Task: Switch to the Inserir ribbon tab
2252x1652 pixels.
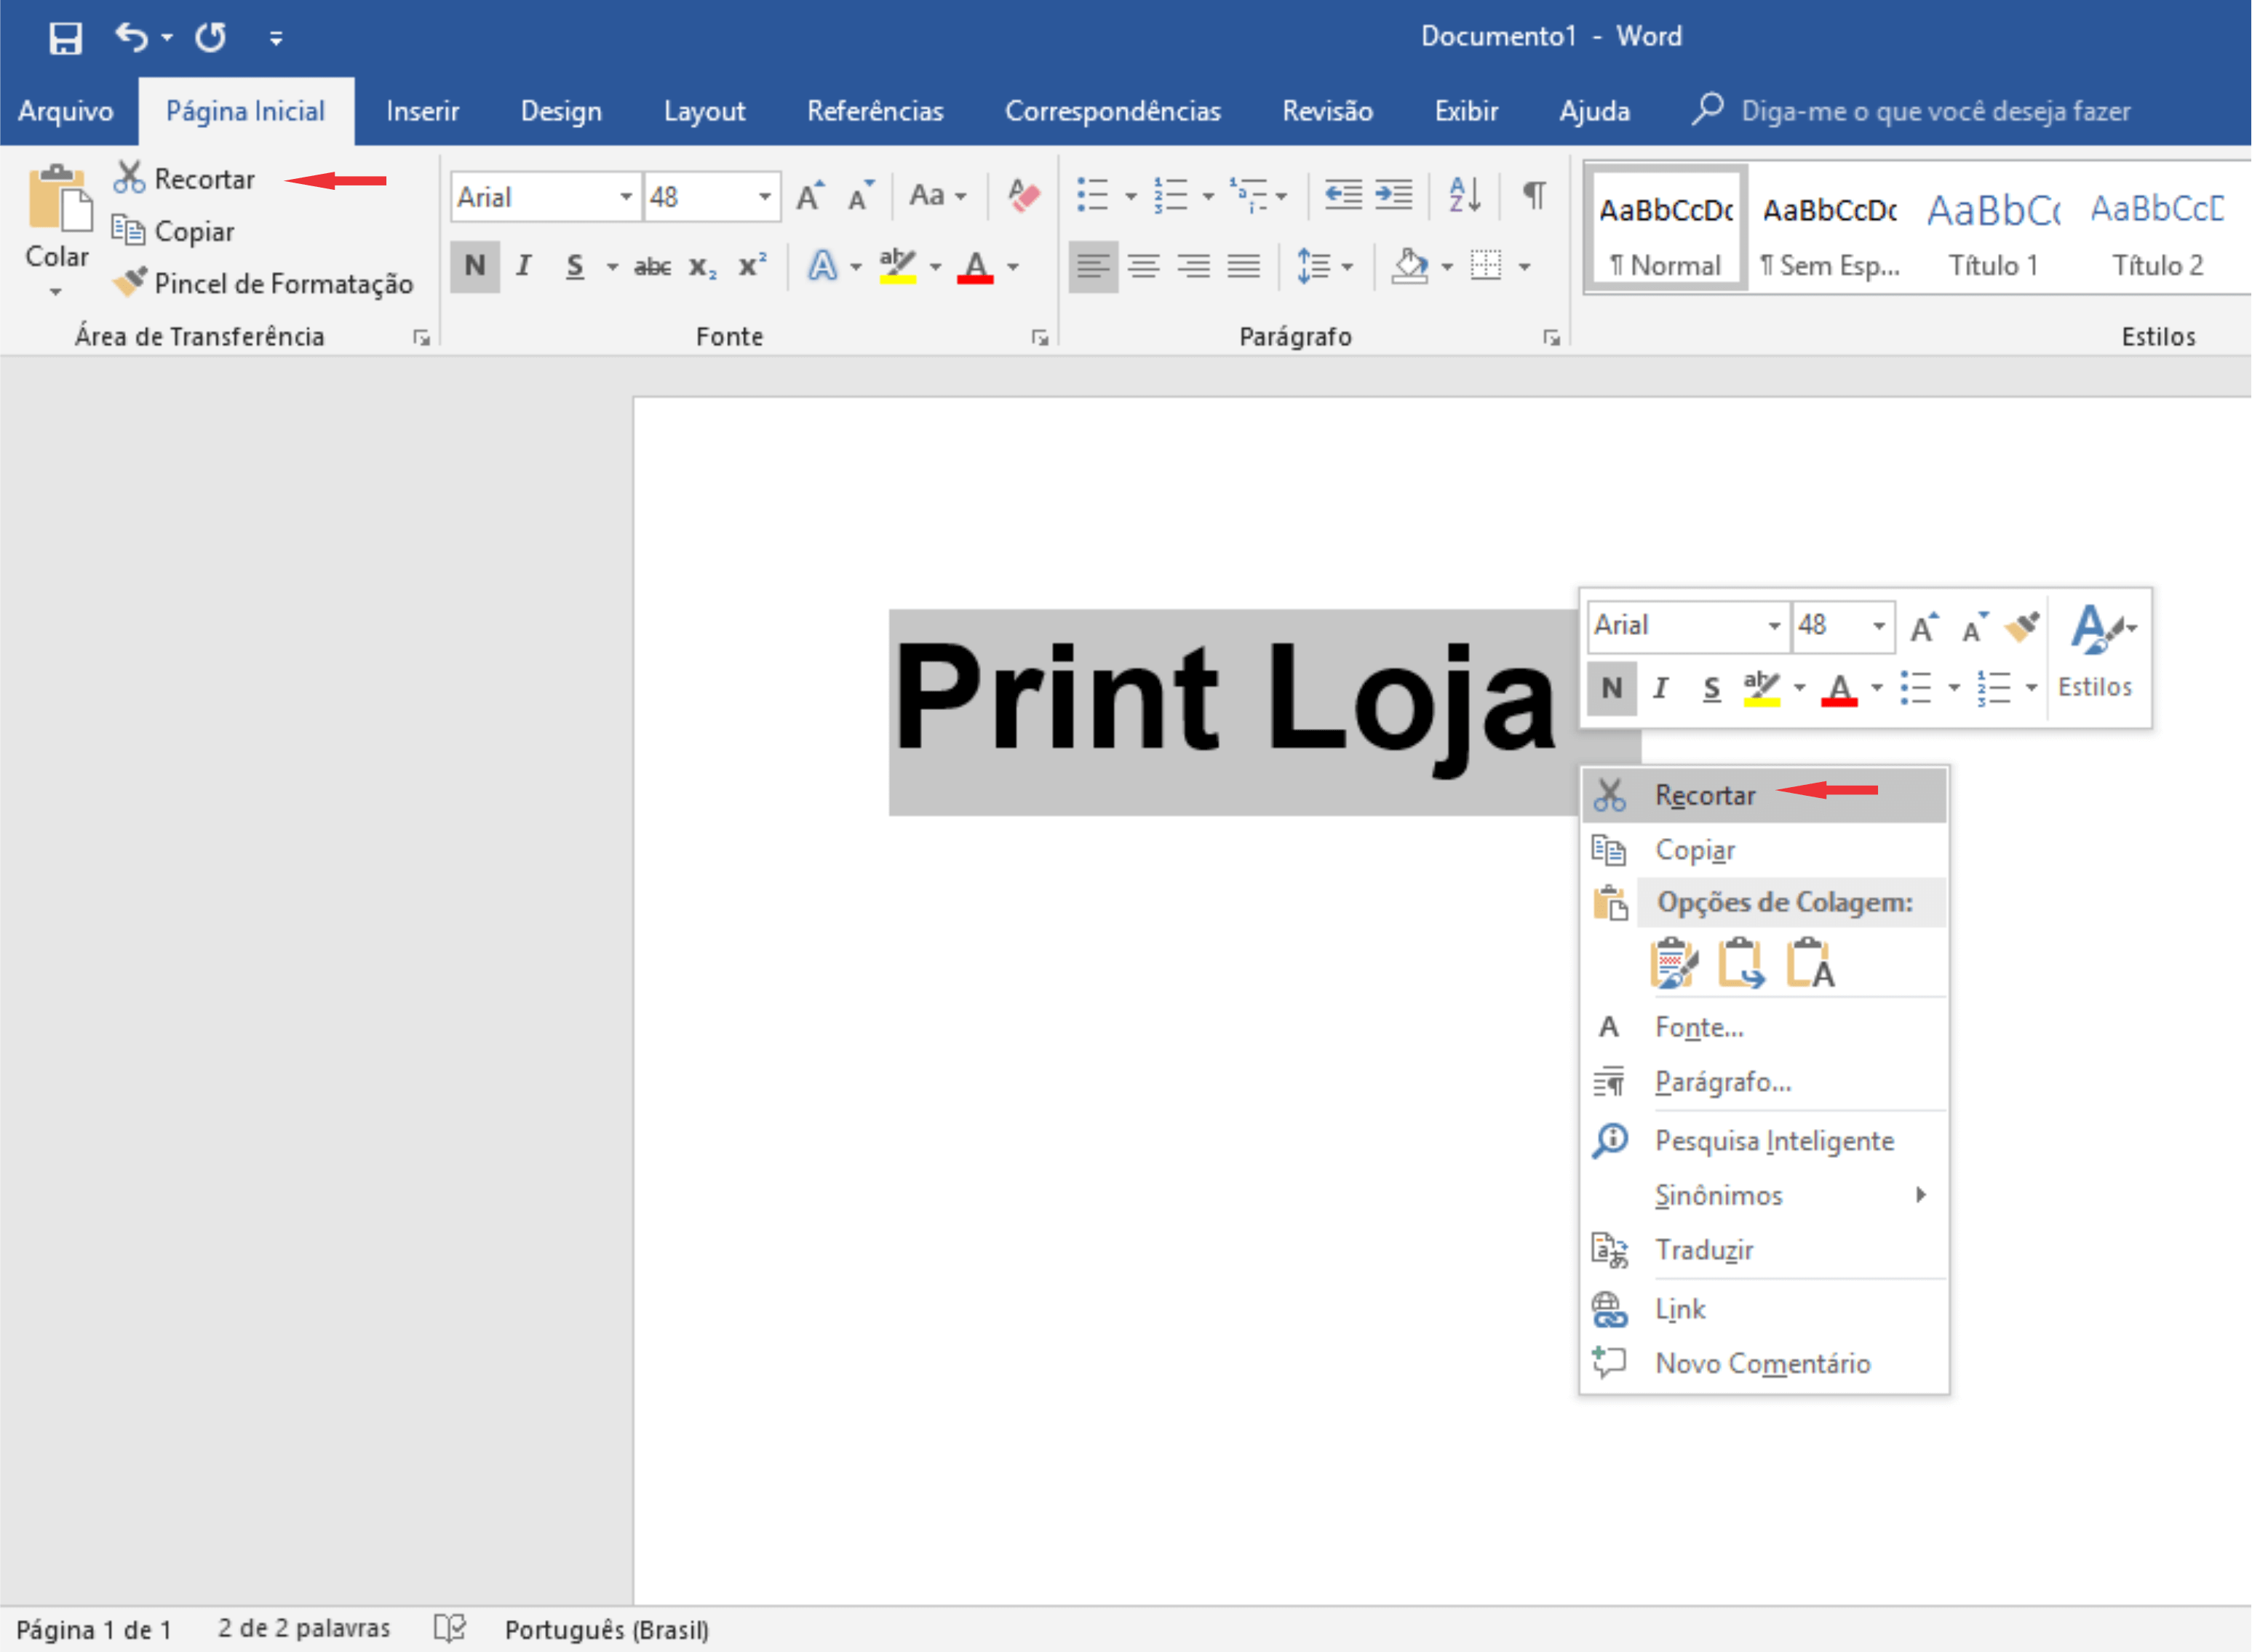Action: tap(422, 111)
